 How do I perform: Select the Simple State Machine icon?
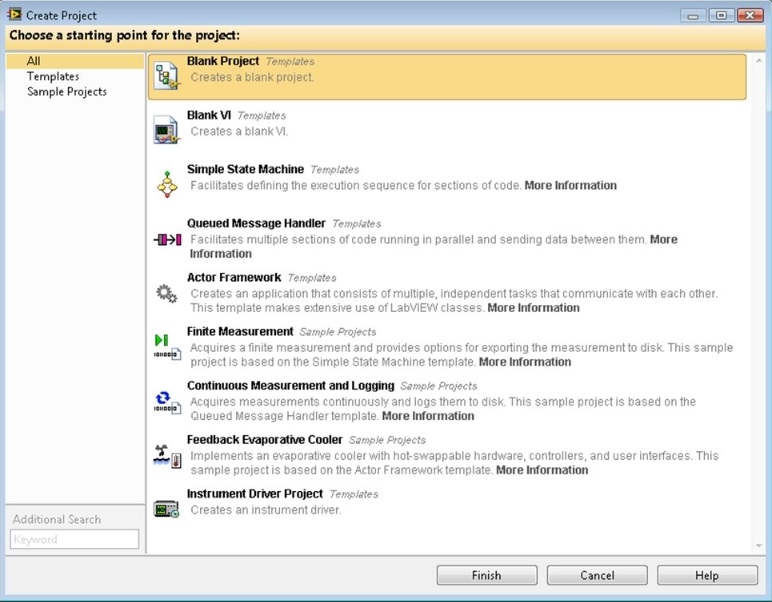166,185
